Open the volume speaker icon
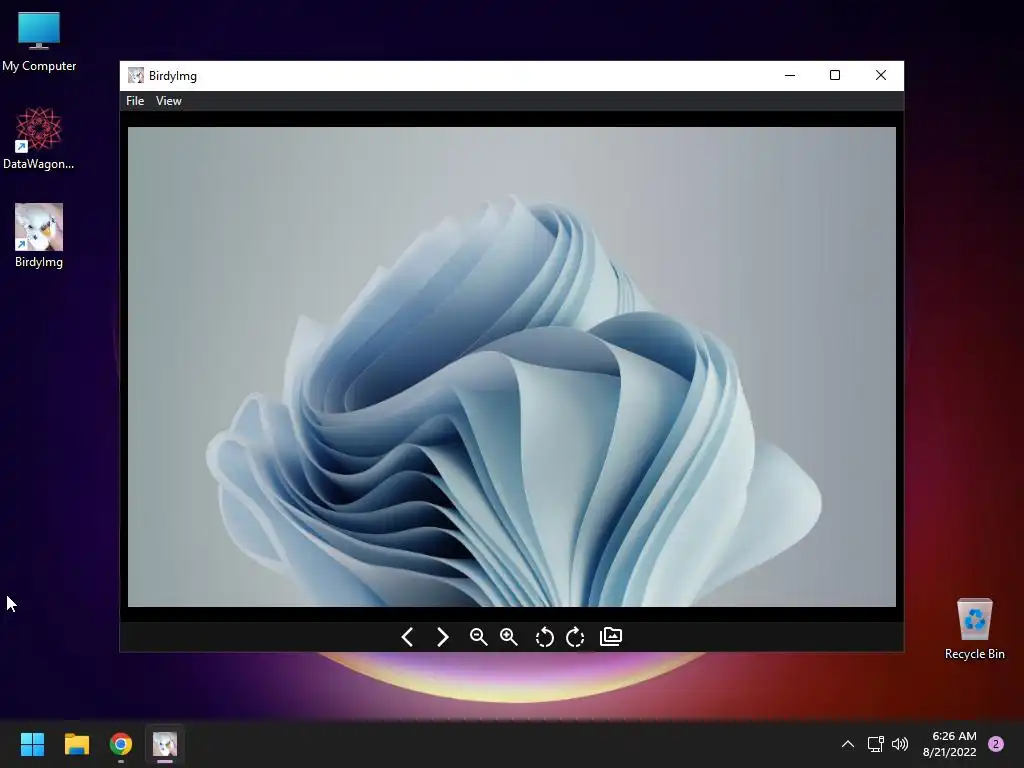Image resolution: width=1024 pixels, height=768 pixels. tap(900, 744)
